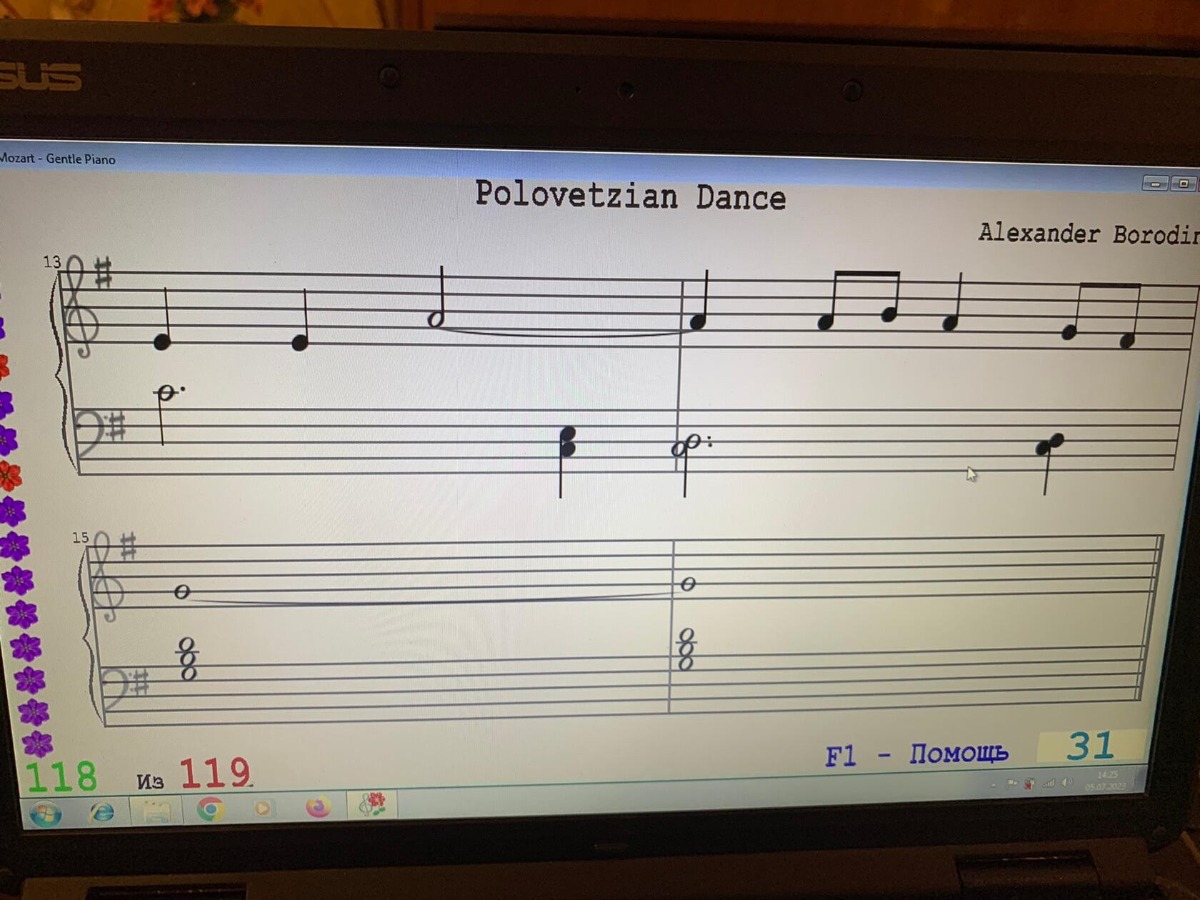Image resolution: width=1200 pixels, height=900 pixels.
Task: Click measure number 15 label
Action: (x=80, y=538)
